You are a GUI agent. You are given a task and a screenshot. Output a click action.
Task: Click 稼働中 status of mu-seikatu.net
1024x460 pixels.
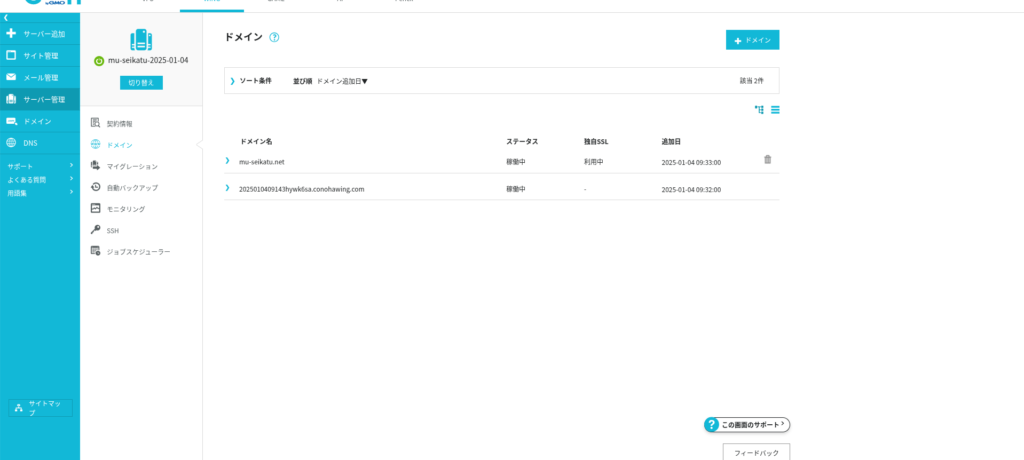click(516, 161)
